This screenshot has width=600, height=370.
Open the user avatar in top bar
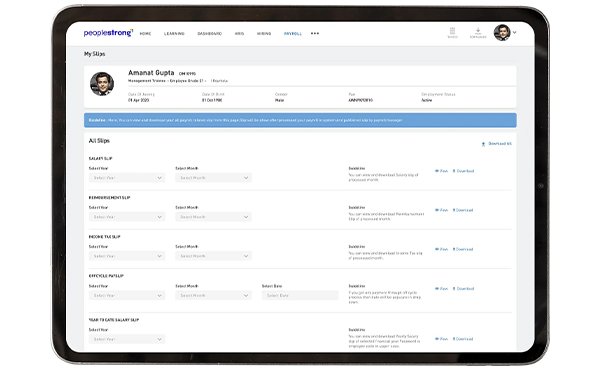(502, 33)
